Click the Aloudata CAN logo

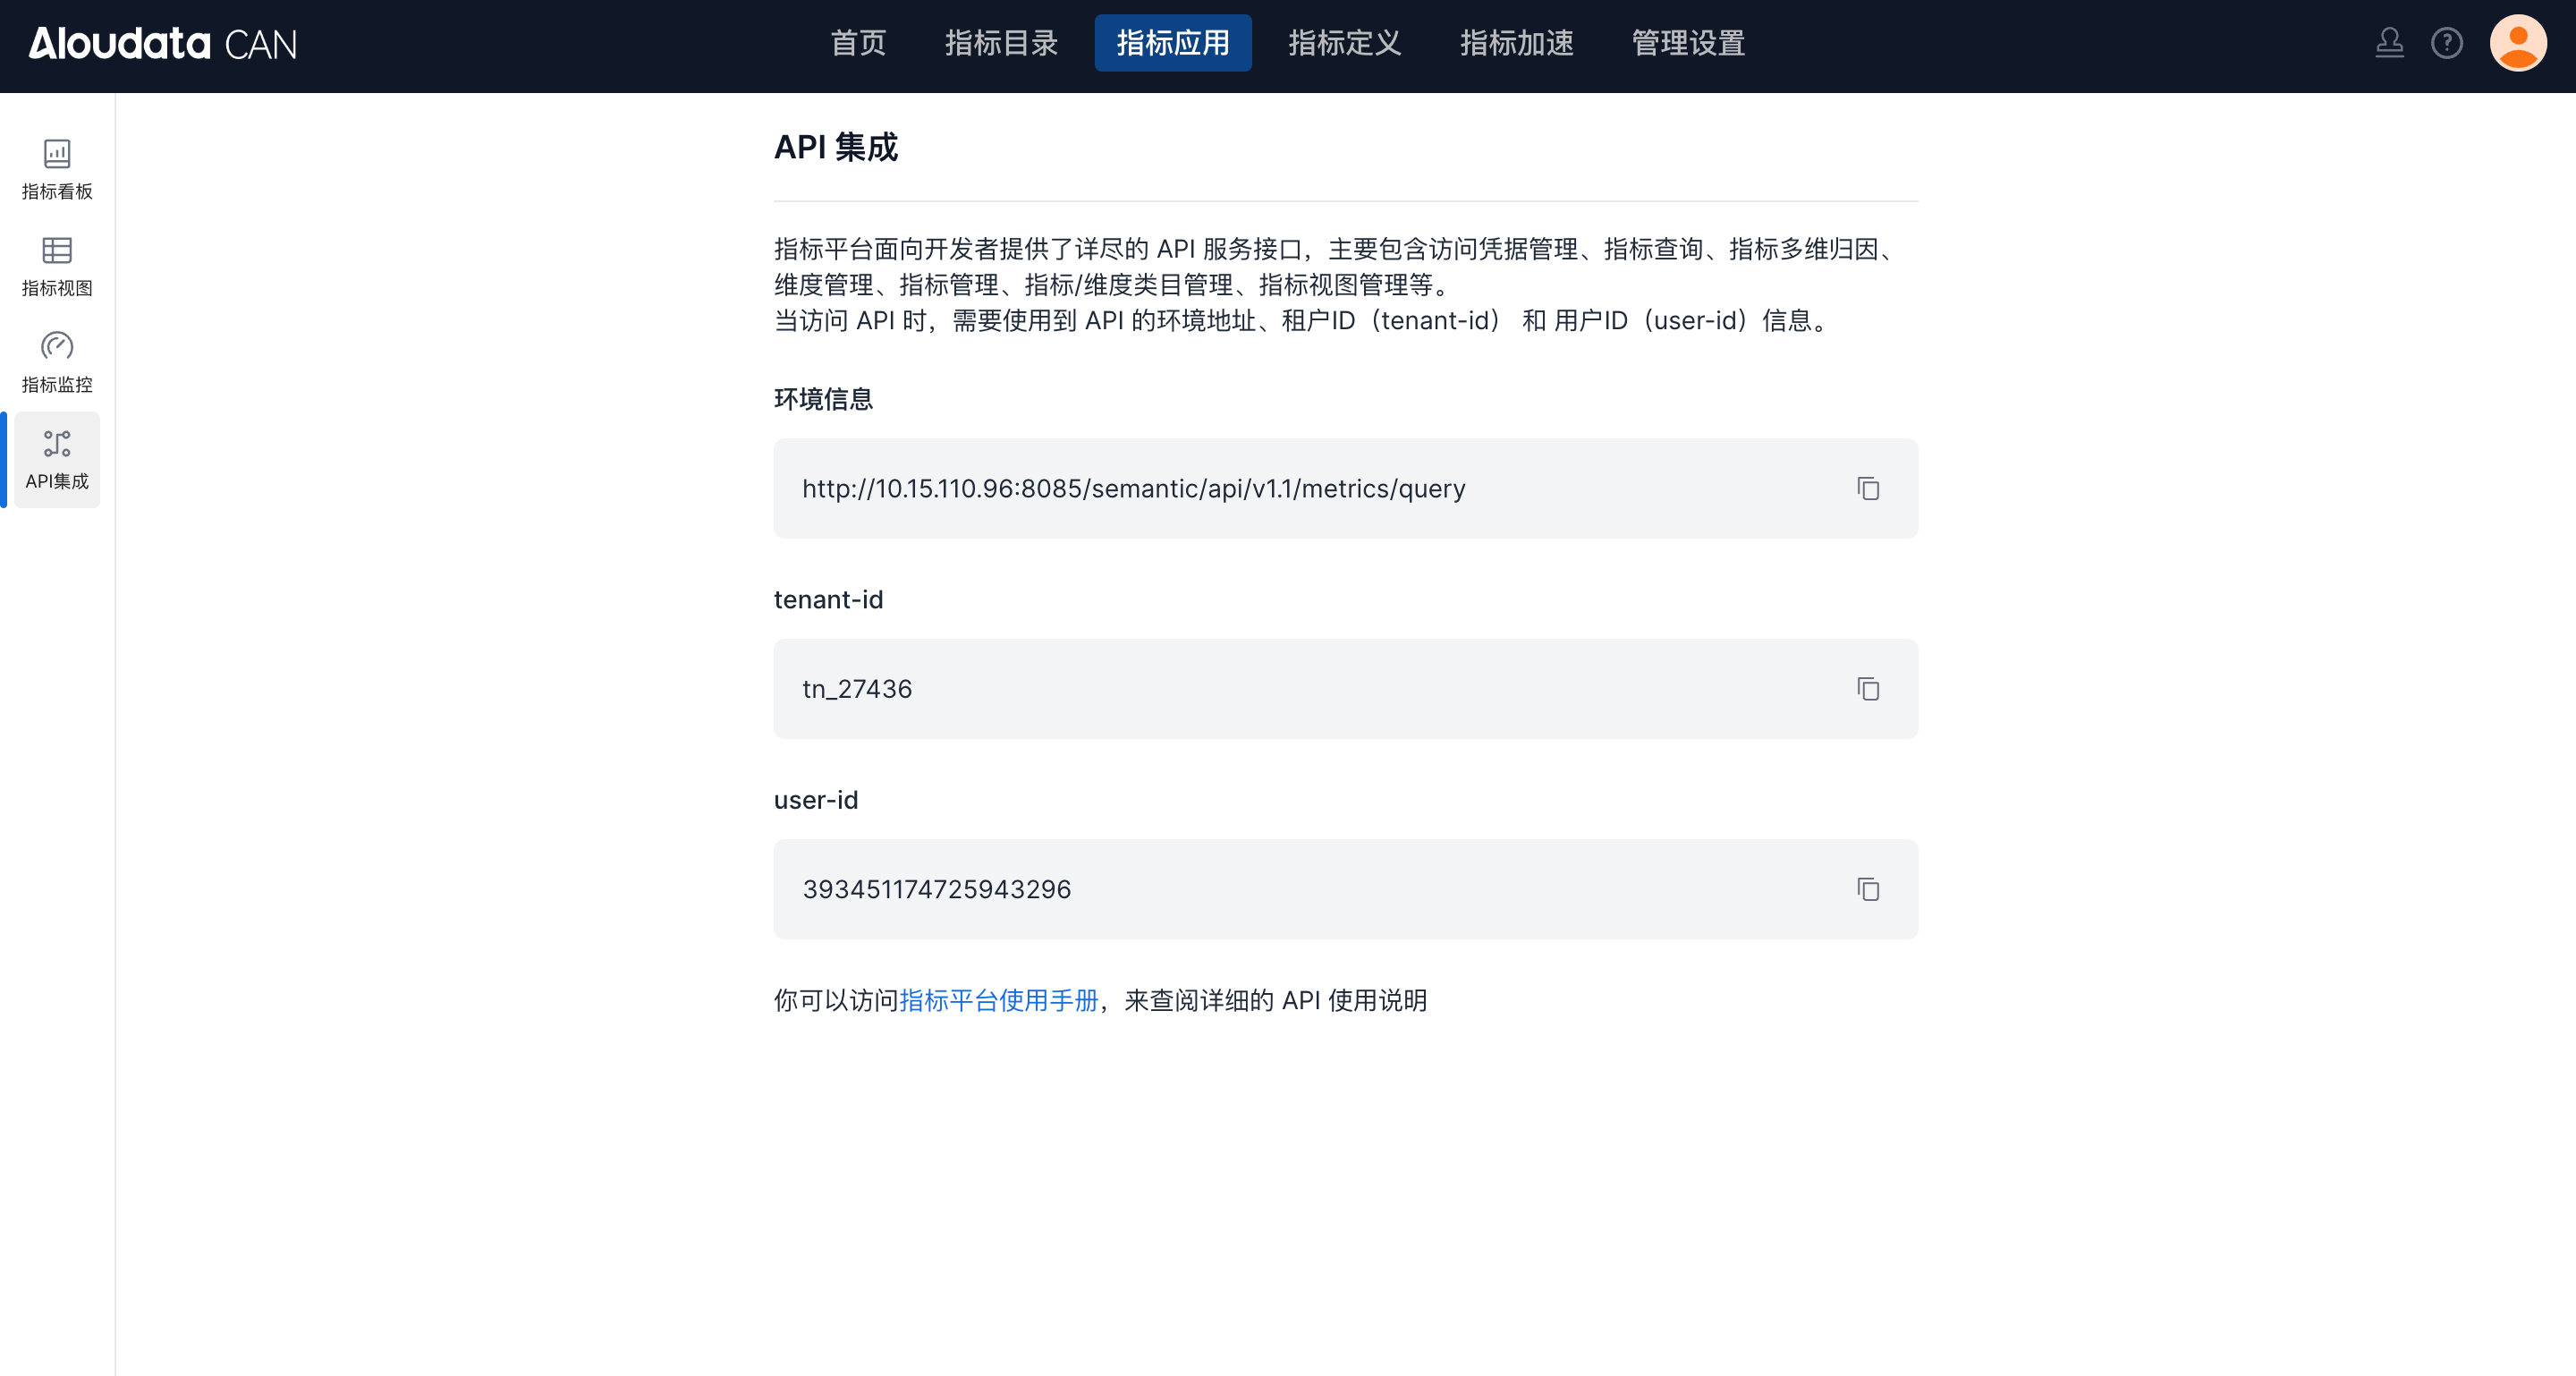[x=163, y=43]
